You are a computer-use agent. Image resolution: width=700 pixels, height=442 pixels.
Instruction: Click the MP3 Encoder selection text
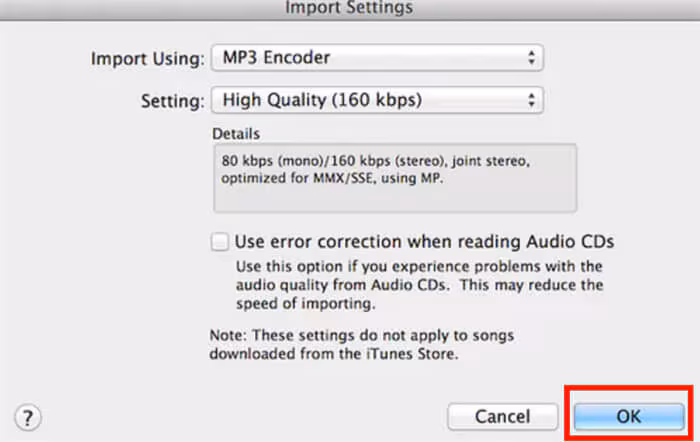[x=276, y=58]
